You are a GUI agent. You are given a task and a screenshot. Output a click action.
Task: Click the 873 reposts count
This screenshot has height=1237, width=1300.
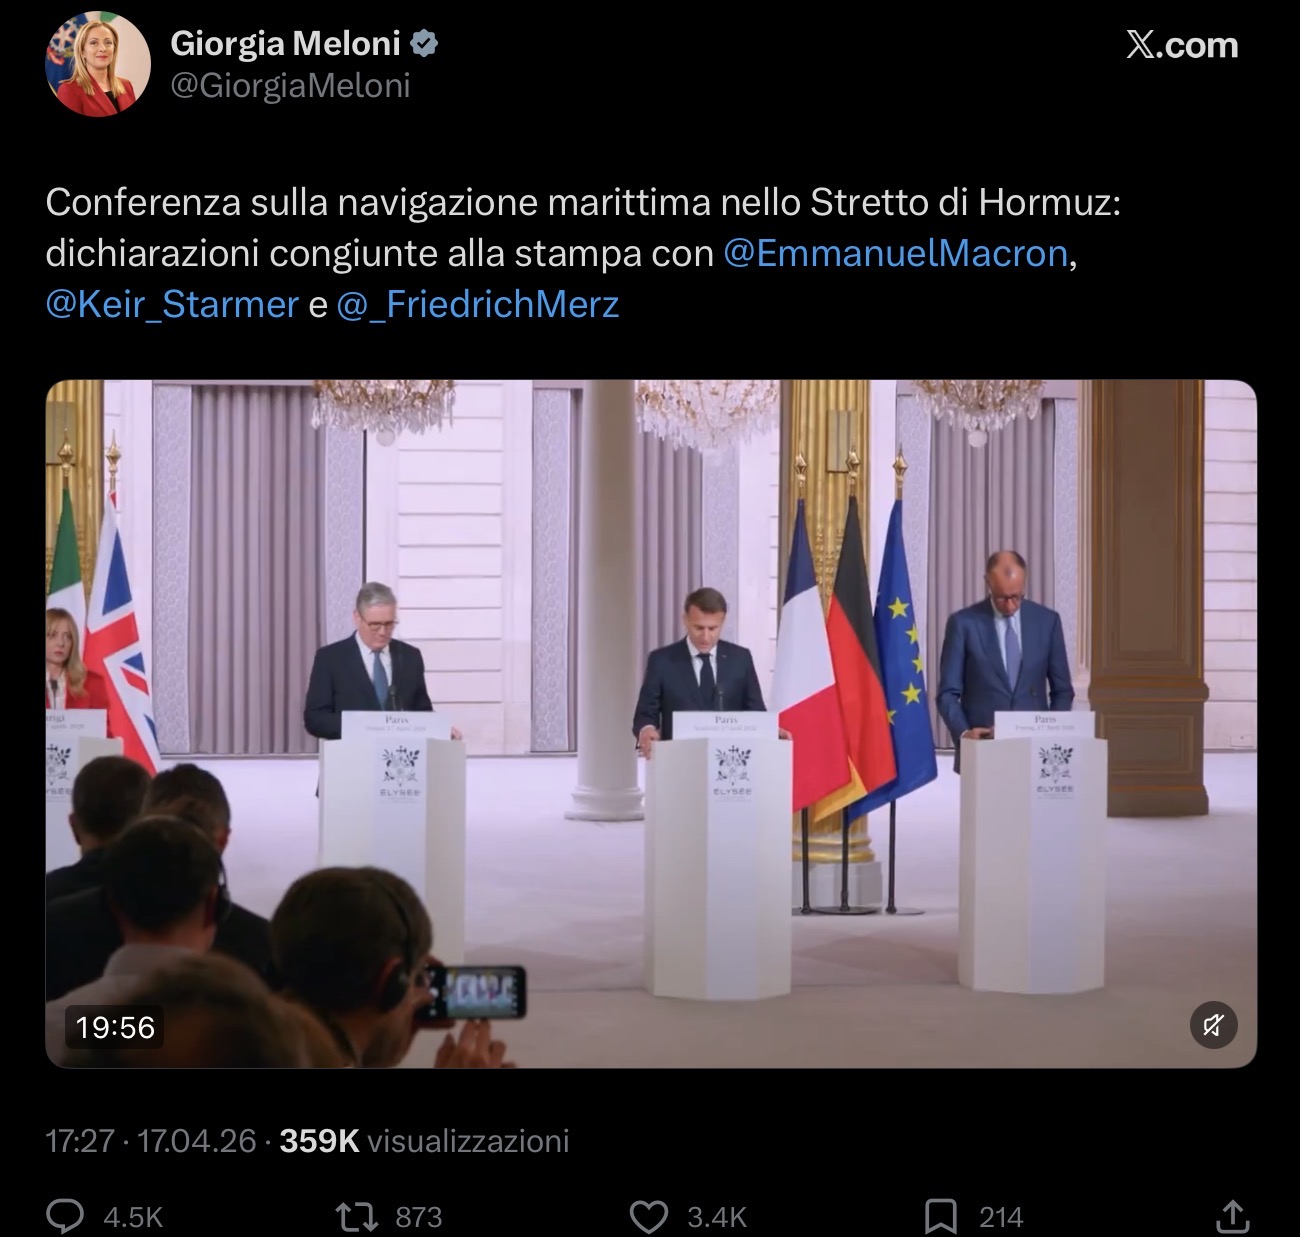[x=418, y=1217]
